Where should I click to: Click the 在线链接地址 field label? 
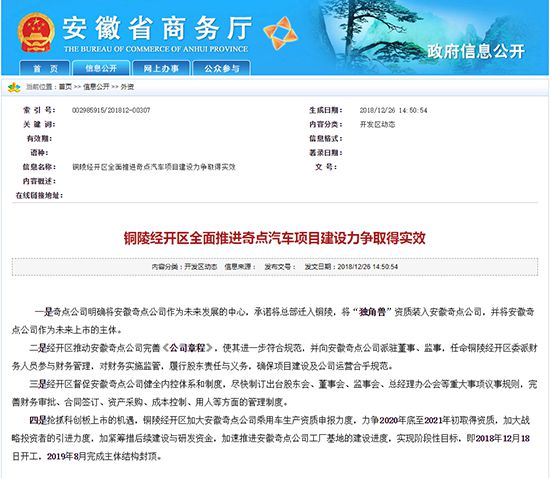39,195
